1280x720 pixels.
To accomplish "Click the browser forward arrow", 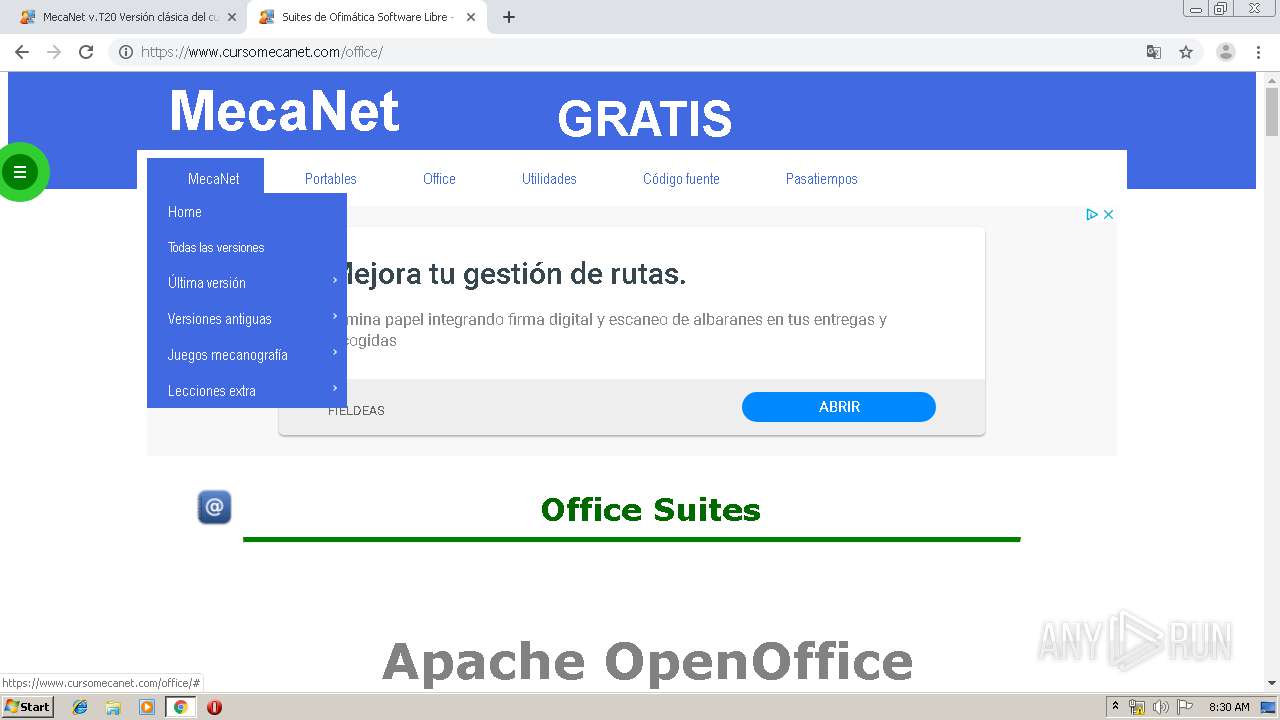I will (x=54, y=52).
